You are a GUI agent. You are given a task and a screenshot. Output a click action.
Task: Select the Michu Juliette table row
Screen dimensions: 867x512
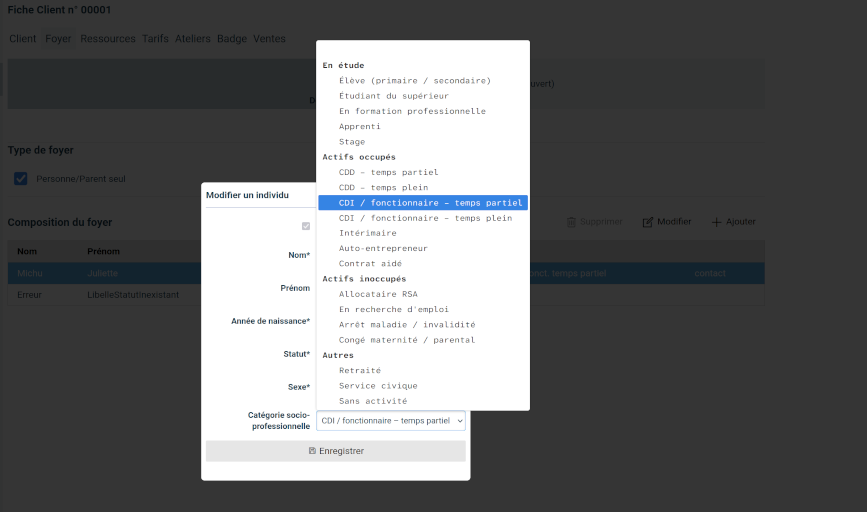coord(100,272)
